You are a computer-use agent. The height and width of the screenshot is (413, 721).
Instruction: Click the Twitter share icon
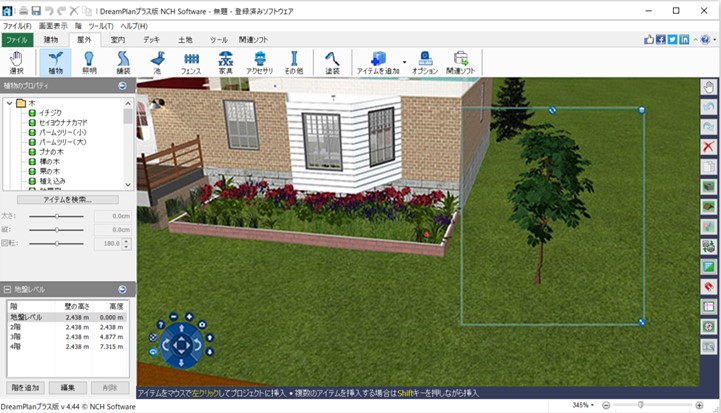[x=672, y=40]
